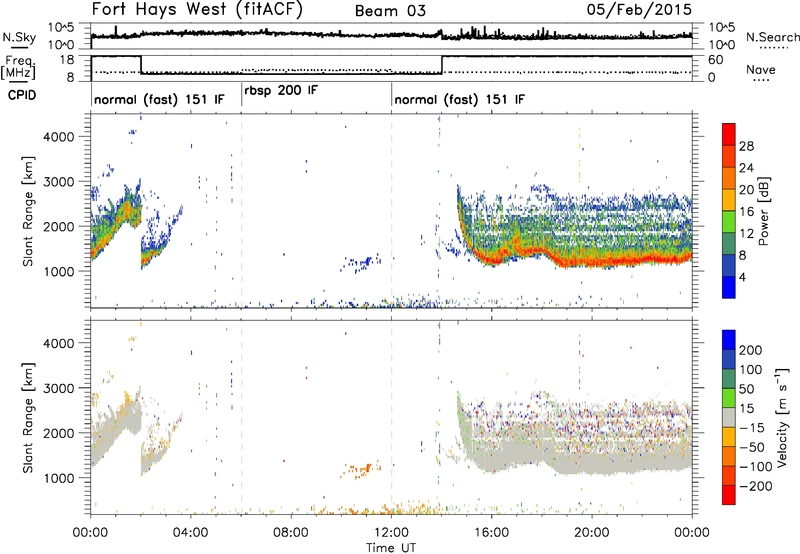
Task: Click the '24' tick on the Power colorbar
Action: coord(746,168)
